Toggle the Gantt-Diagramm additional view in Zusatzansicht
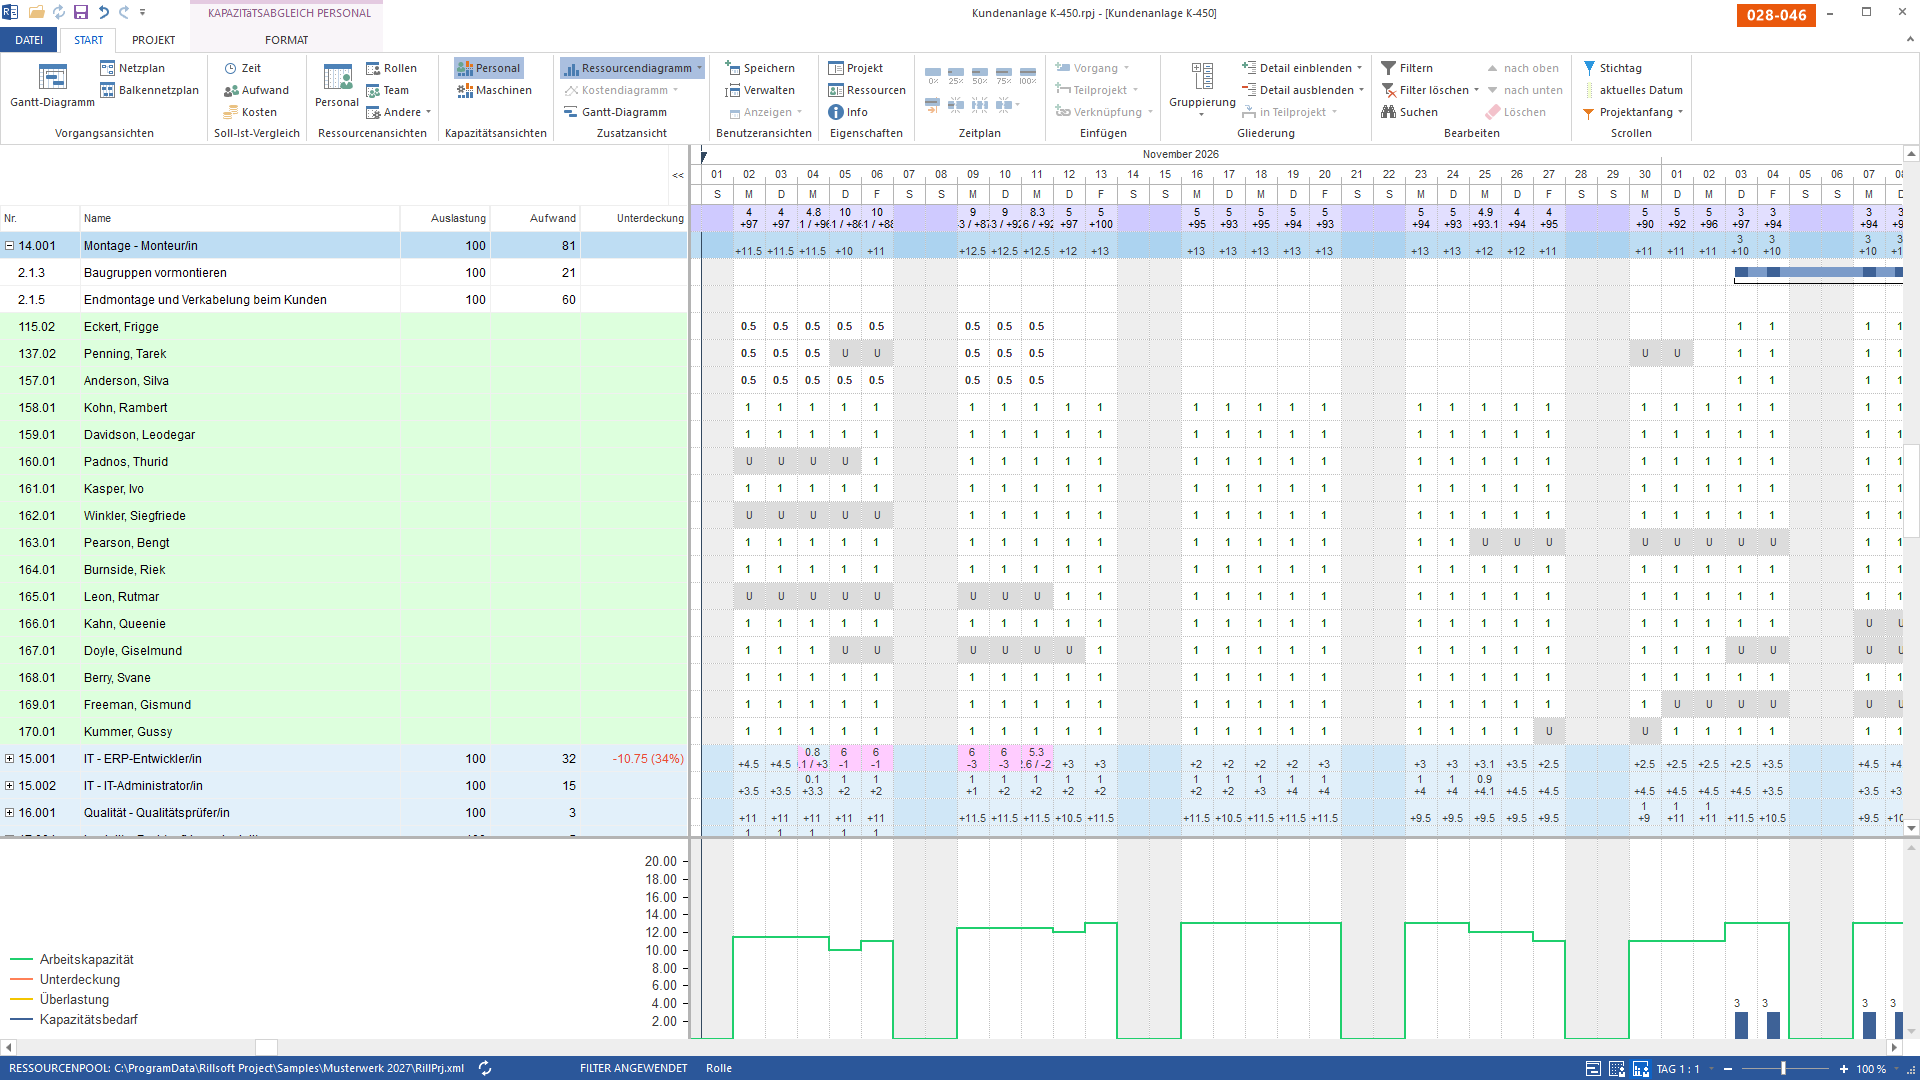 (x=615, y=112)
